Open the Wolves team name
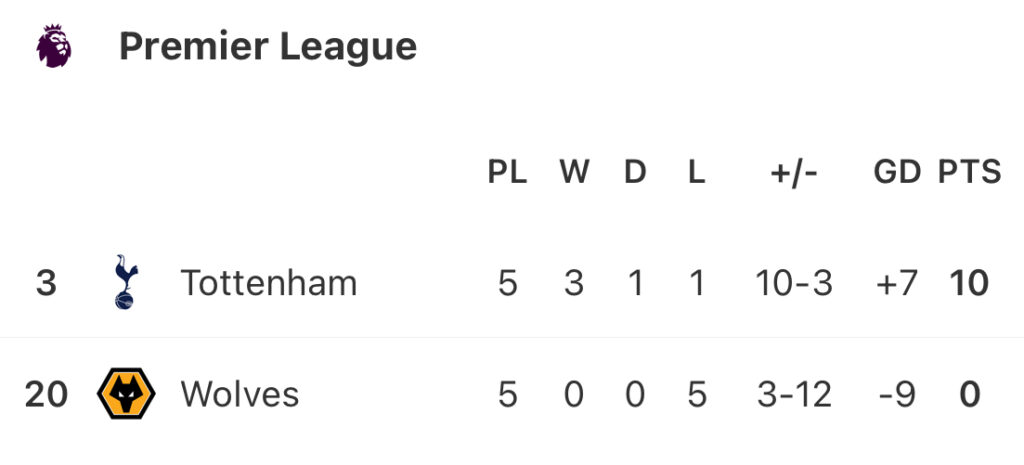Screen dimensions: 1024x465 [240, 394]
